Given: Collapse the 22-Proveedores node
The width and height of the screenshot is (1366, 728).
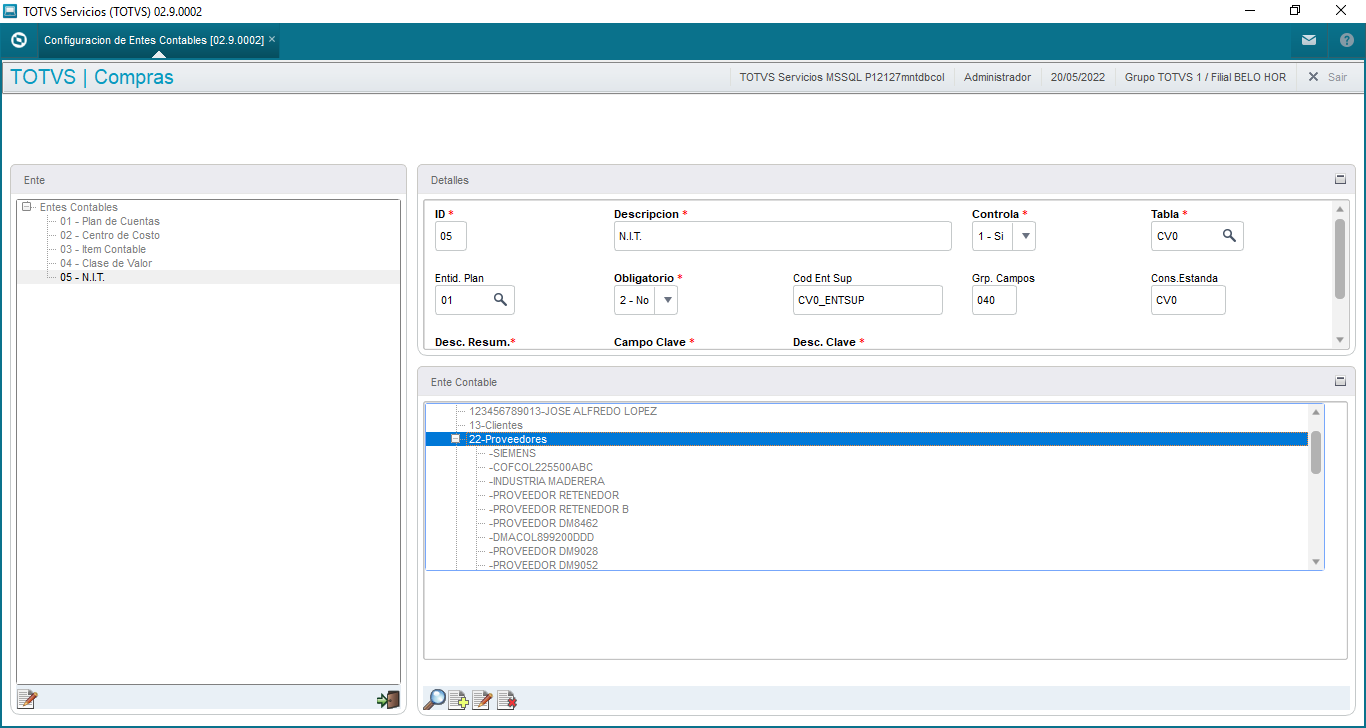Looking at the screenshot, I should point(455,439).
